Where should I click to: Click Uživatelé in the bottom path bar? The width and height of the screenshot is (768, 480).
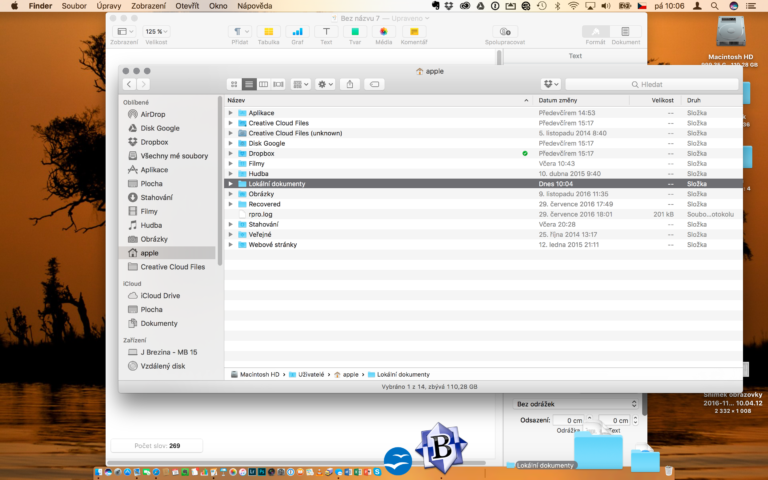pyautogui.click(x=311, y=374)
